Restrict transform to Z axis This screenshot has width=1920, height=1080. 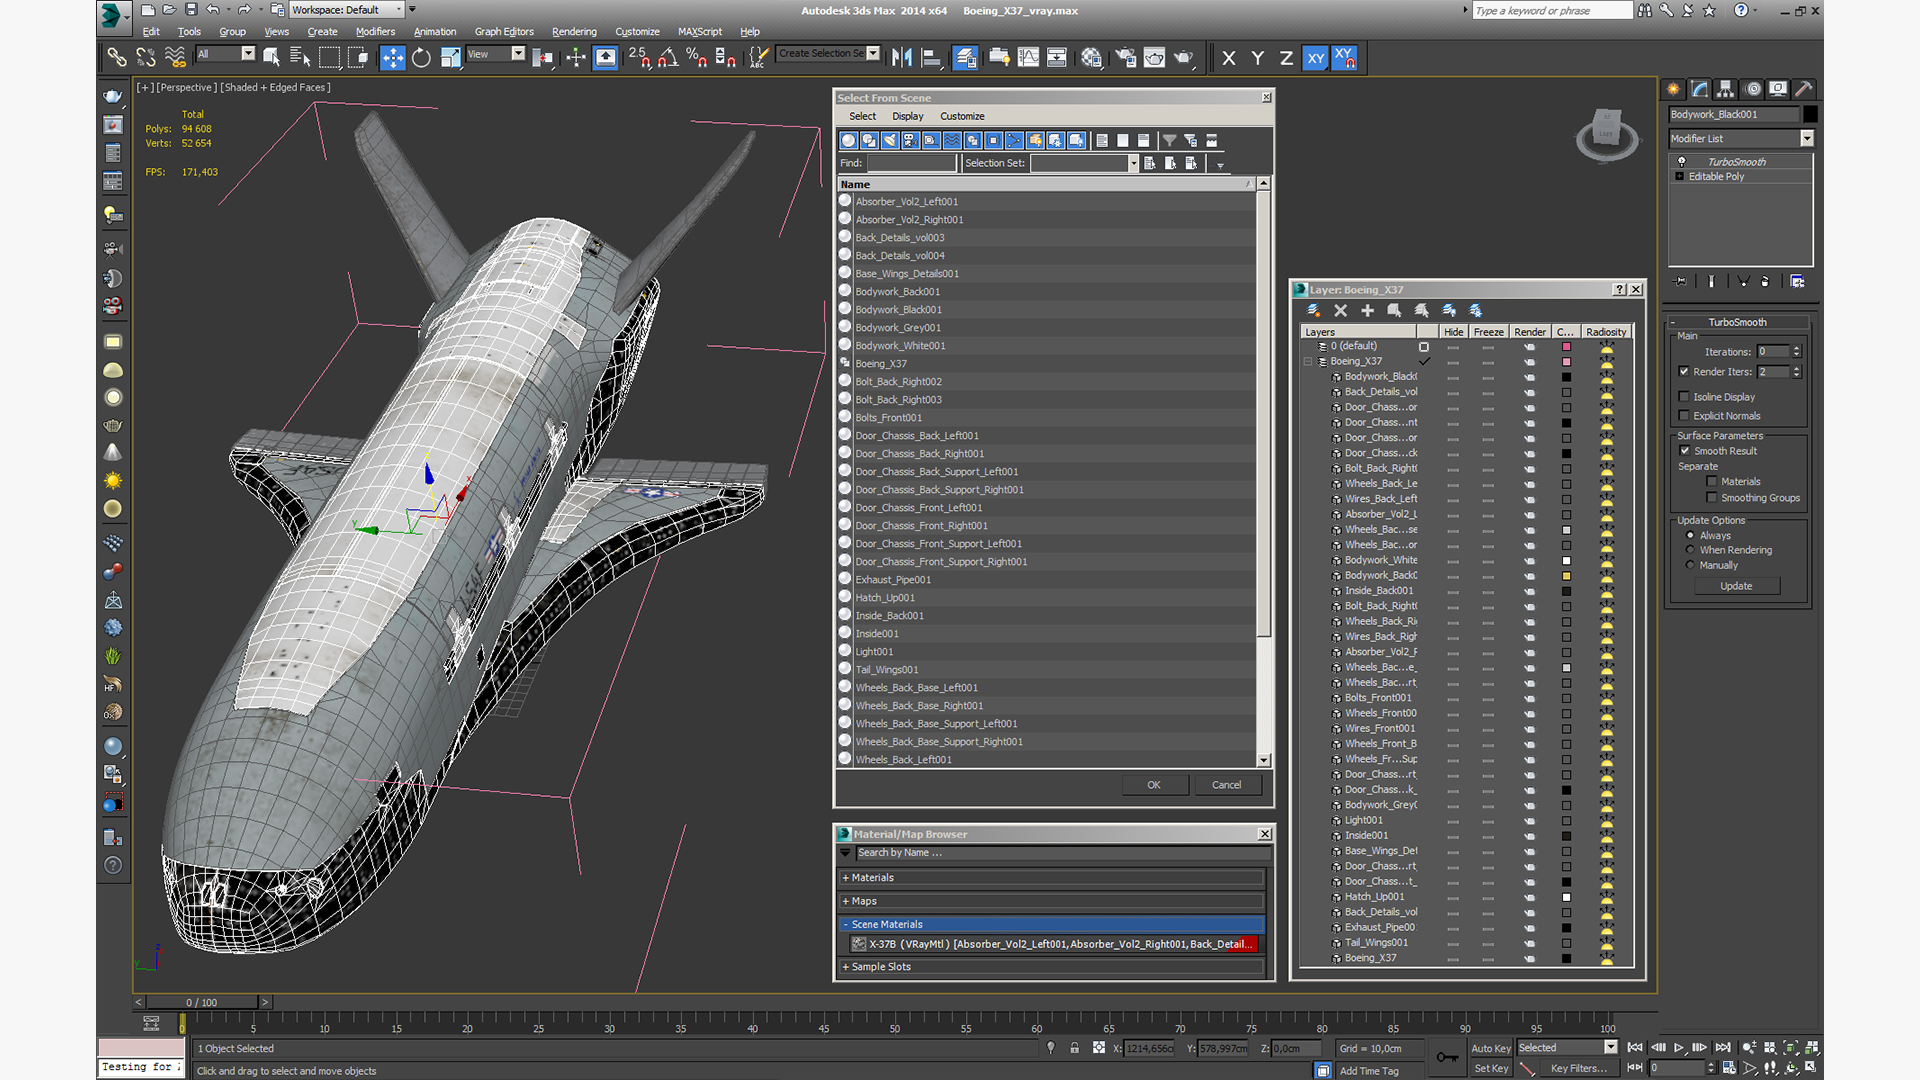click(1286, 58)
